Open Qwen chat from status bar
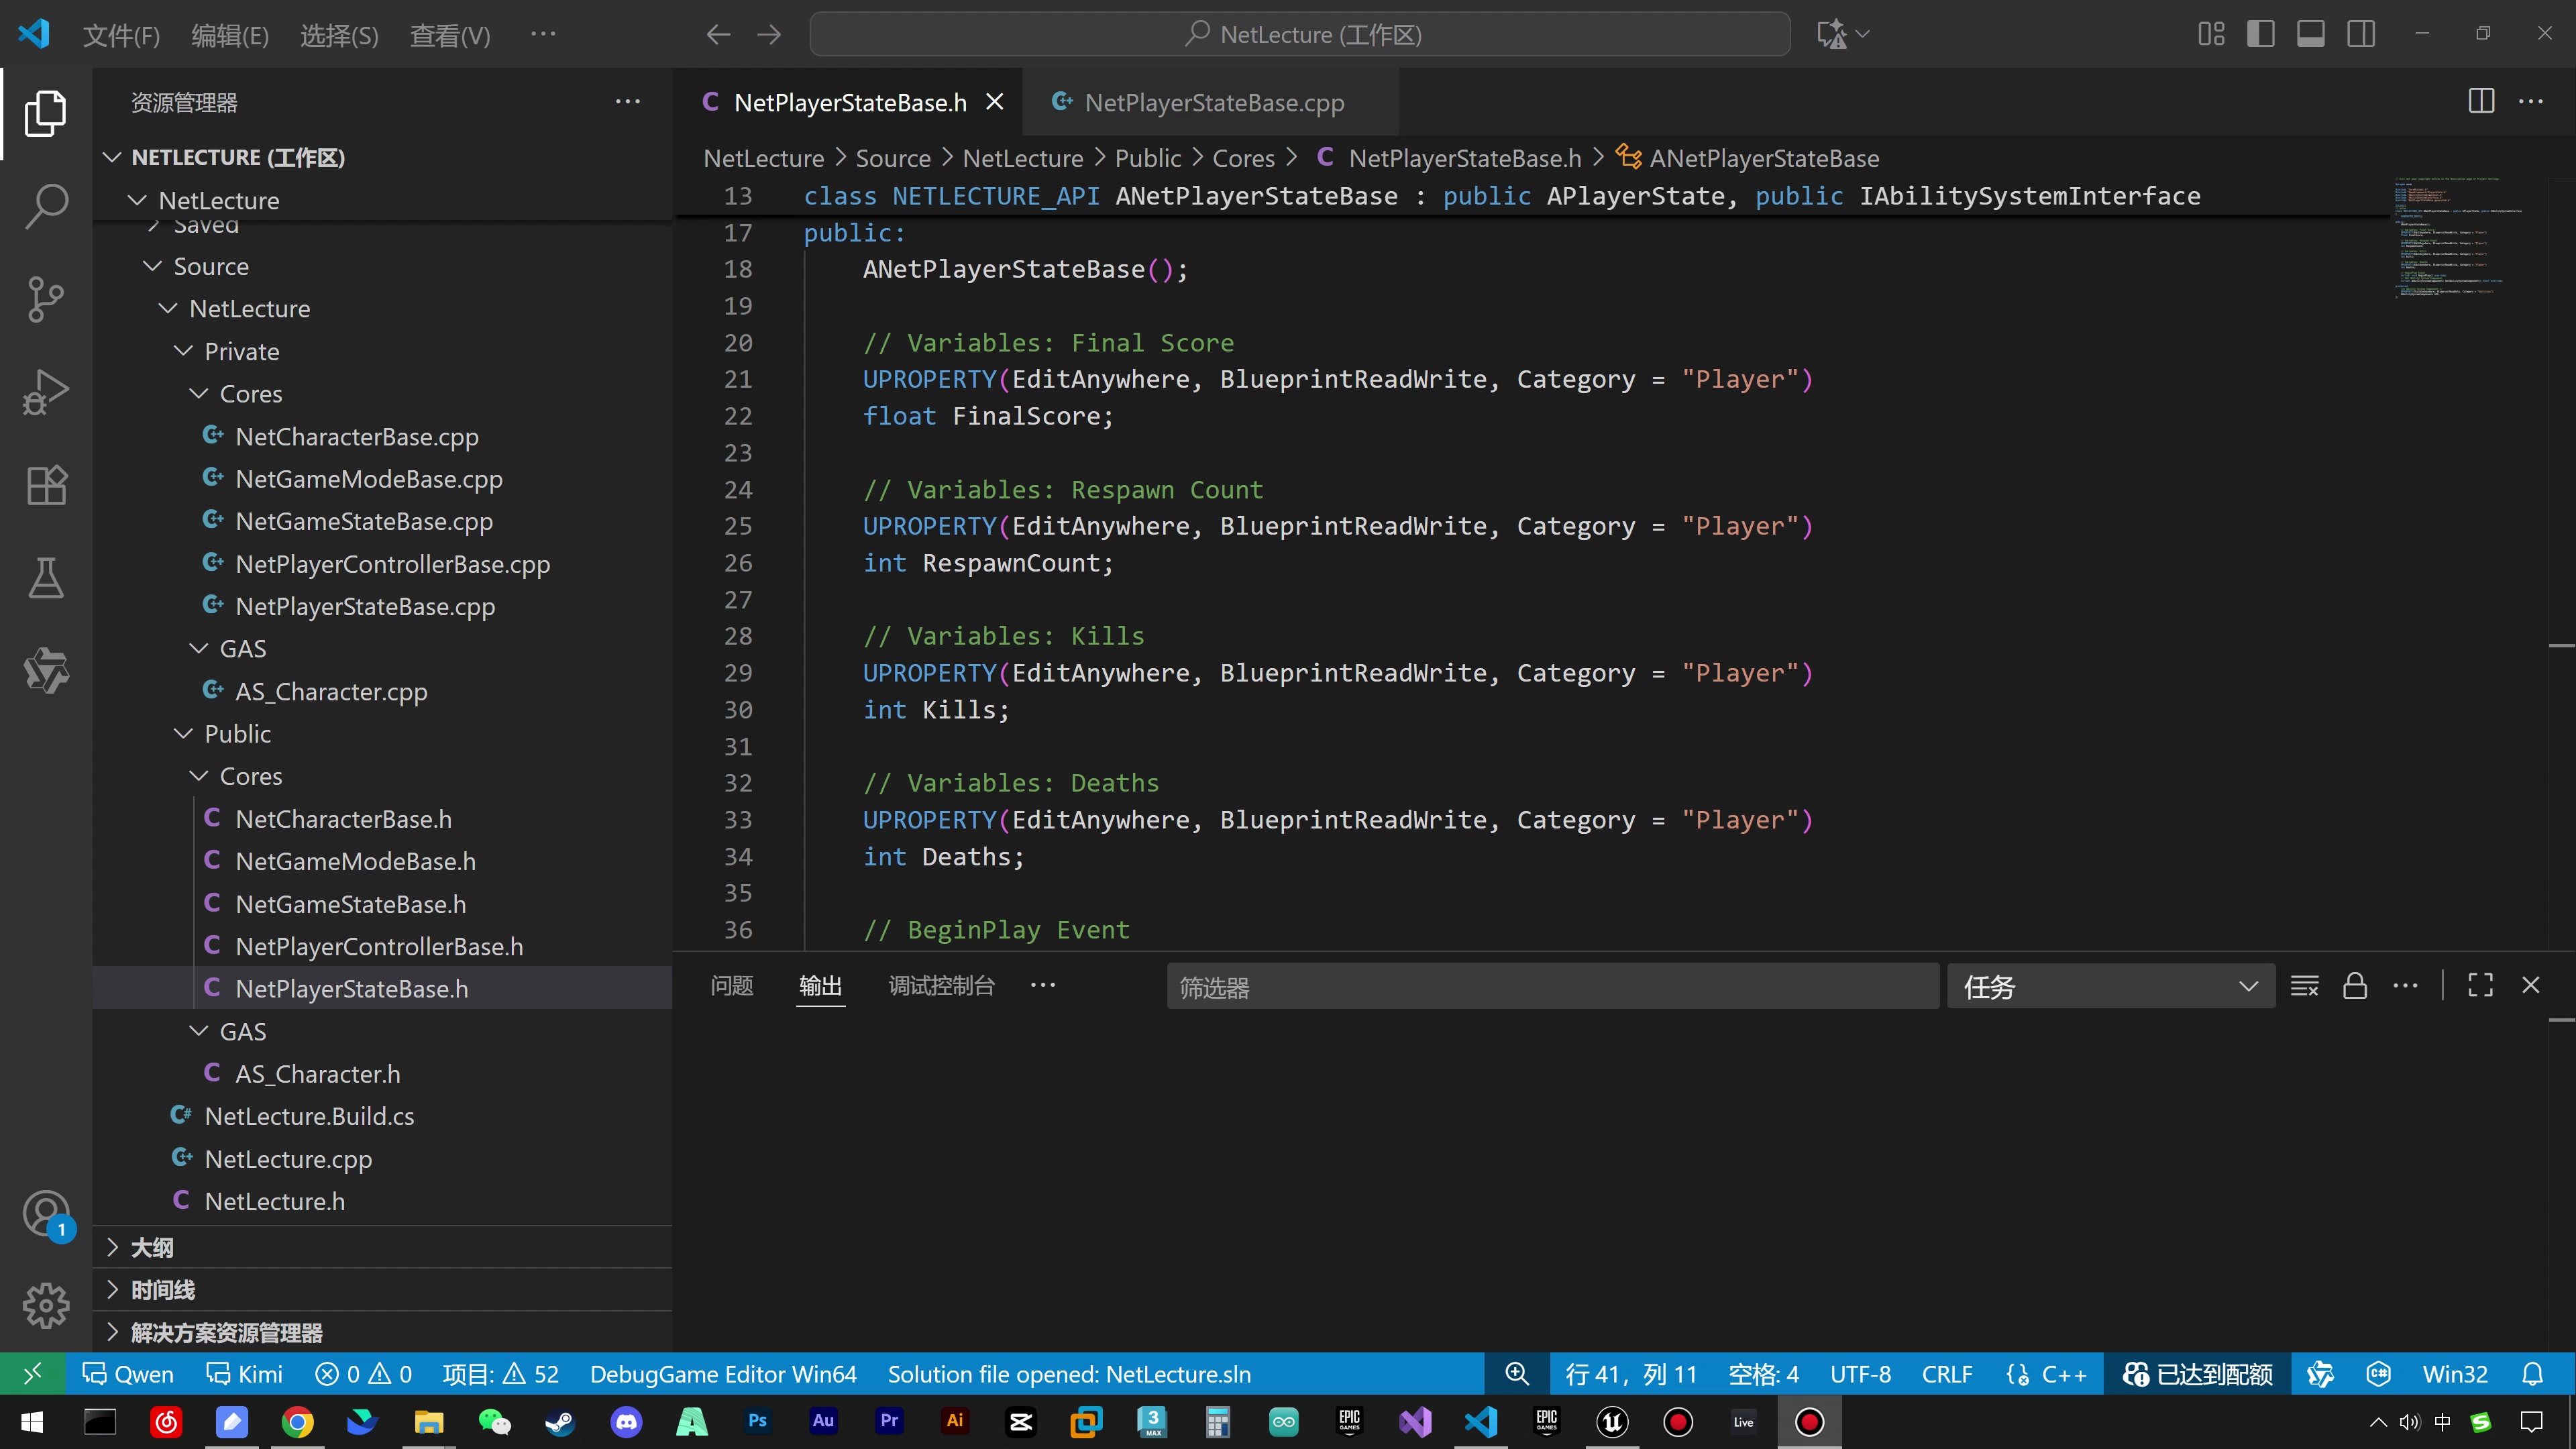The width and height of the screenshot is (2576, 1449). (x=128, y=1374)
